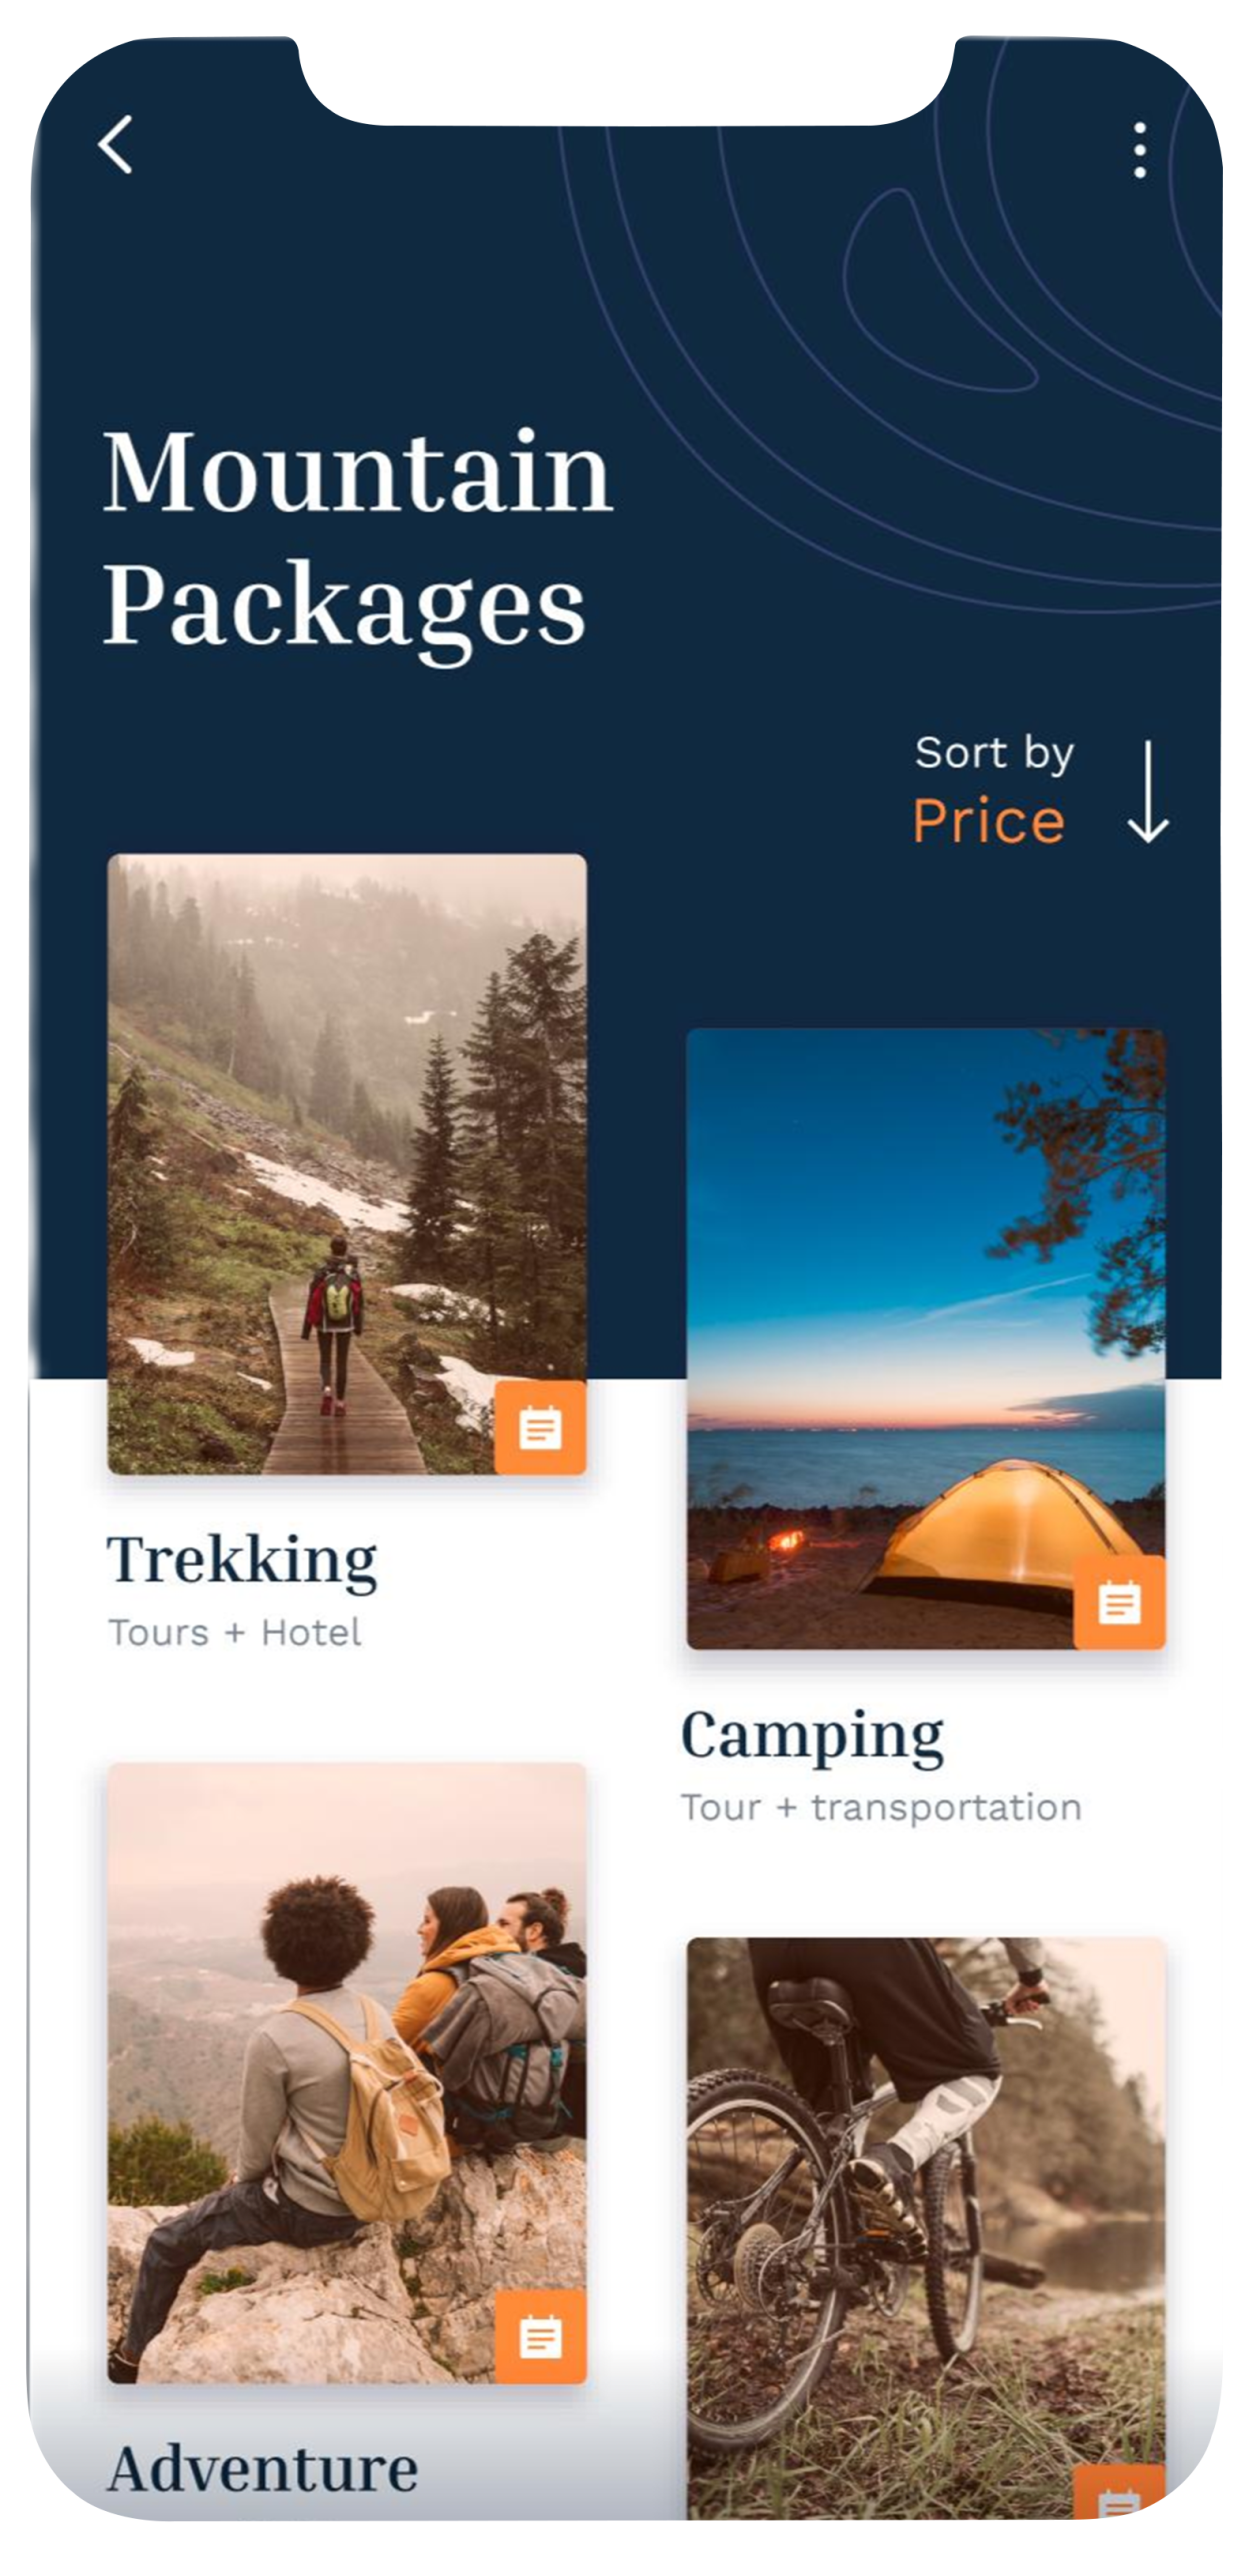Image resolution: width=1245 pixels, height=2560 pixels.
Task: Tap the Tours + Hotel subtitle
Action: click(234, 1633)
